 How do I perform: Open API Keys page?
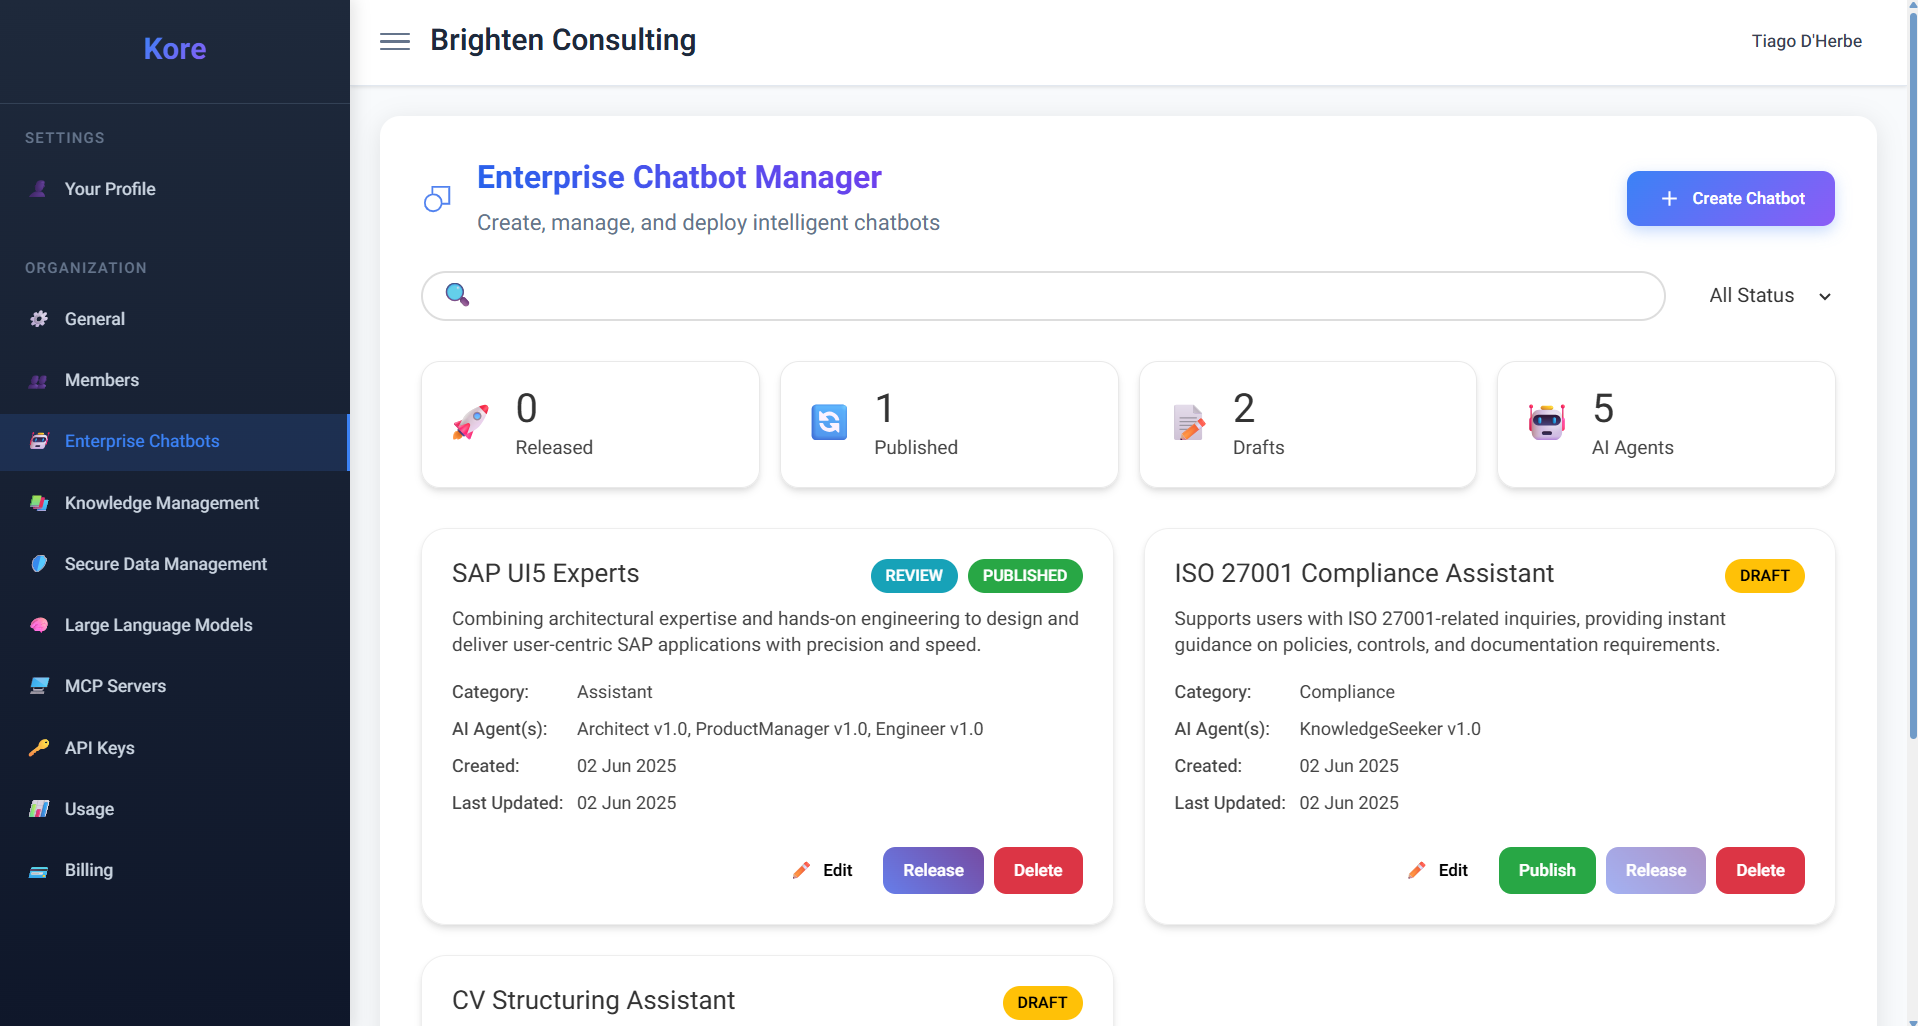click(175, 748)
